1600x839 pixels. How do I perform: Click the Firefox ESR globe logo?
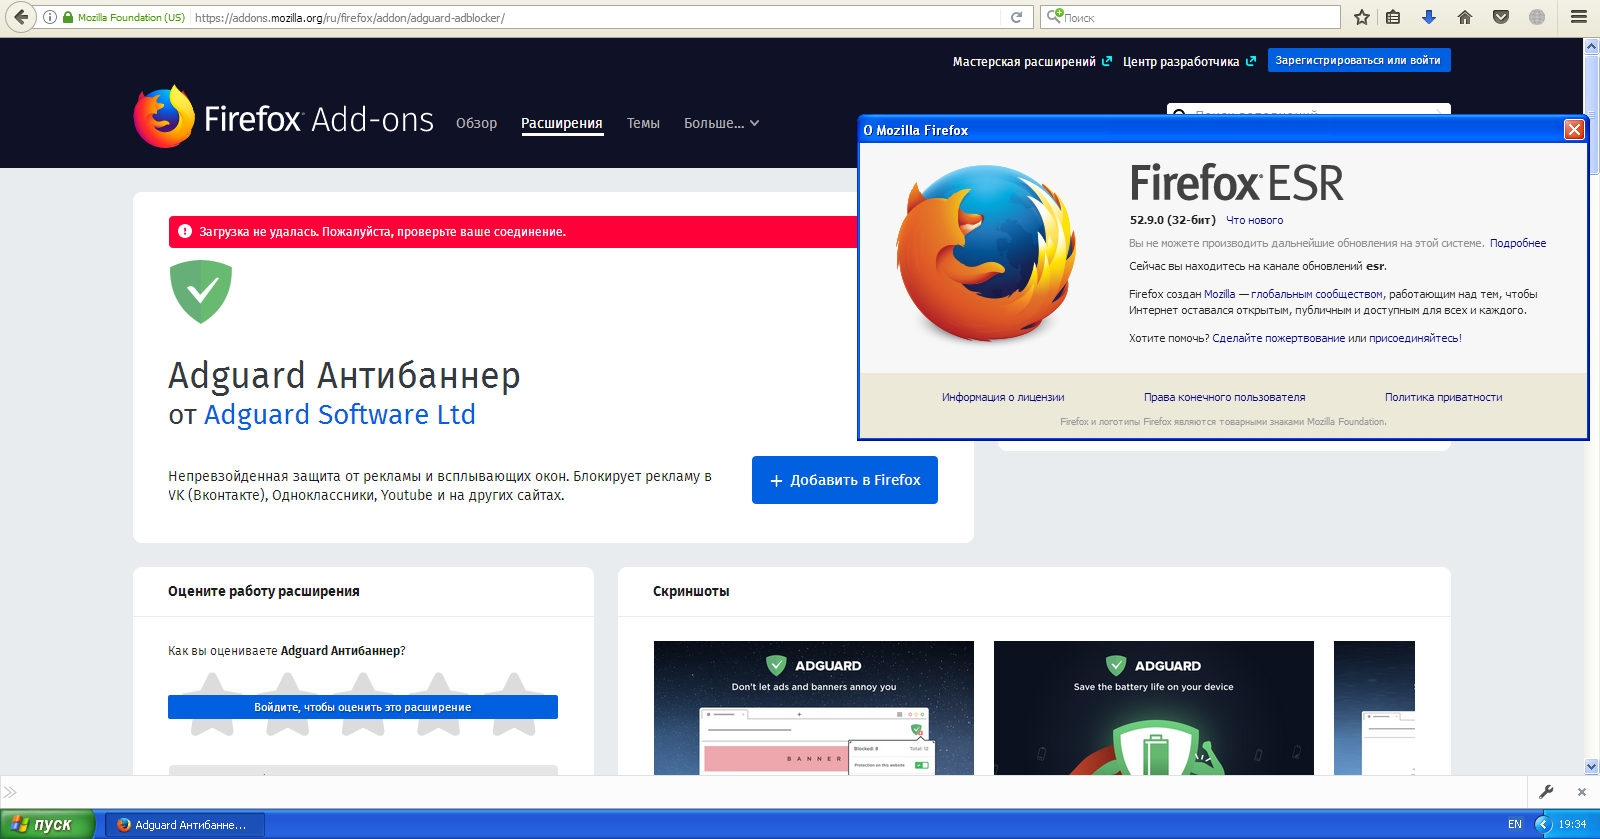tap(986, 254)
